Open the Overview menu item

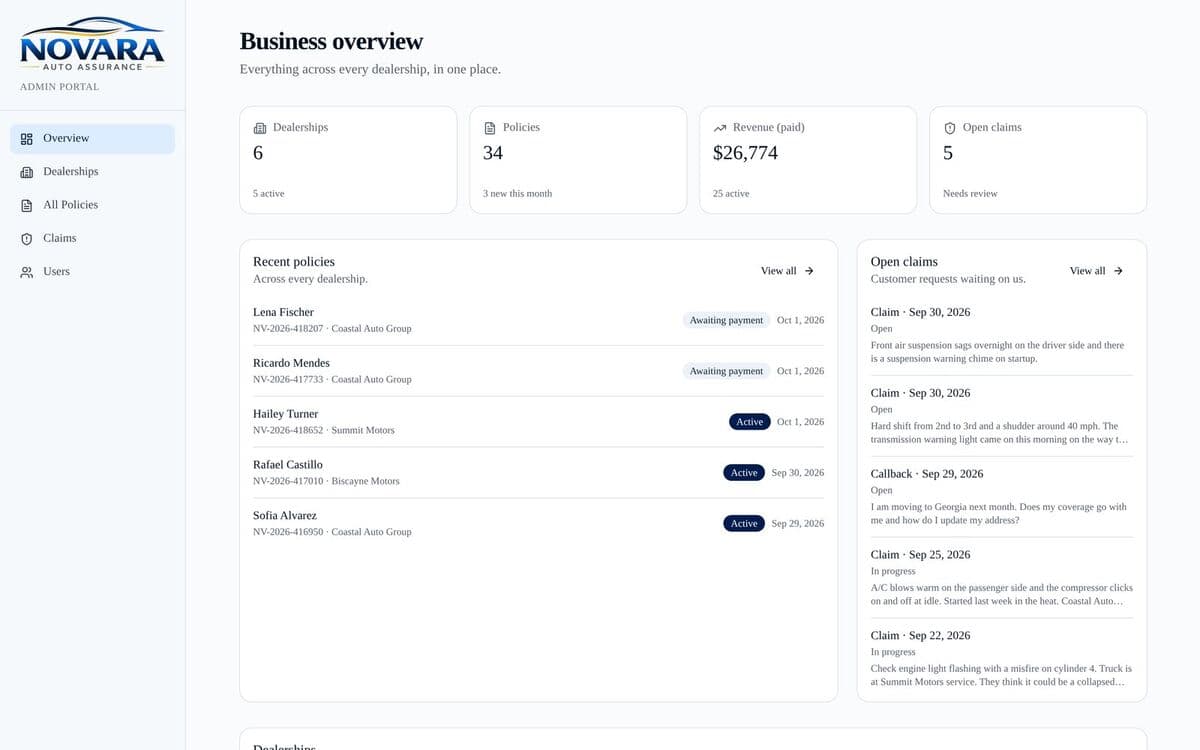92,139
